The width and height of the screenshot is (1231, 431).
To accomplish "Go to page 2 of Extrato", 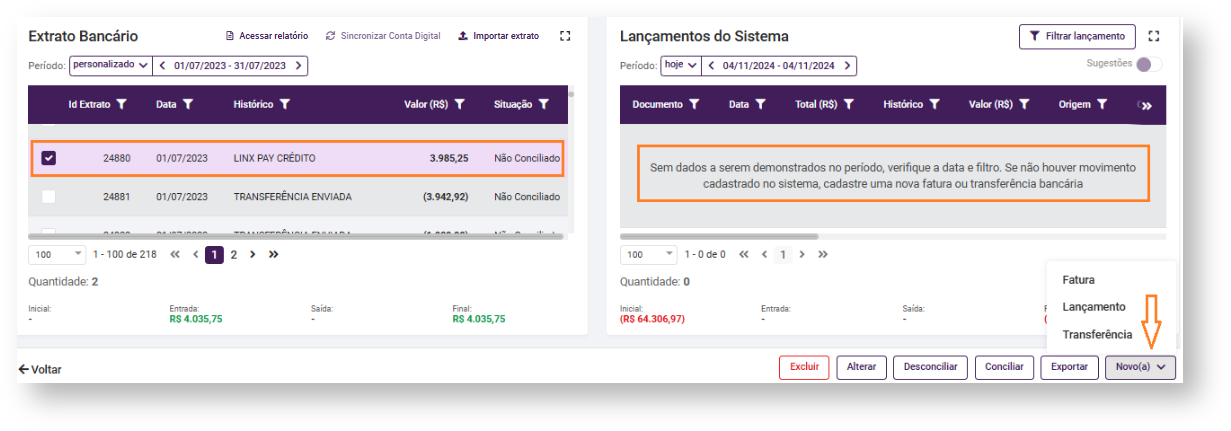I will point(234,254).
